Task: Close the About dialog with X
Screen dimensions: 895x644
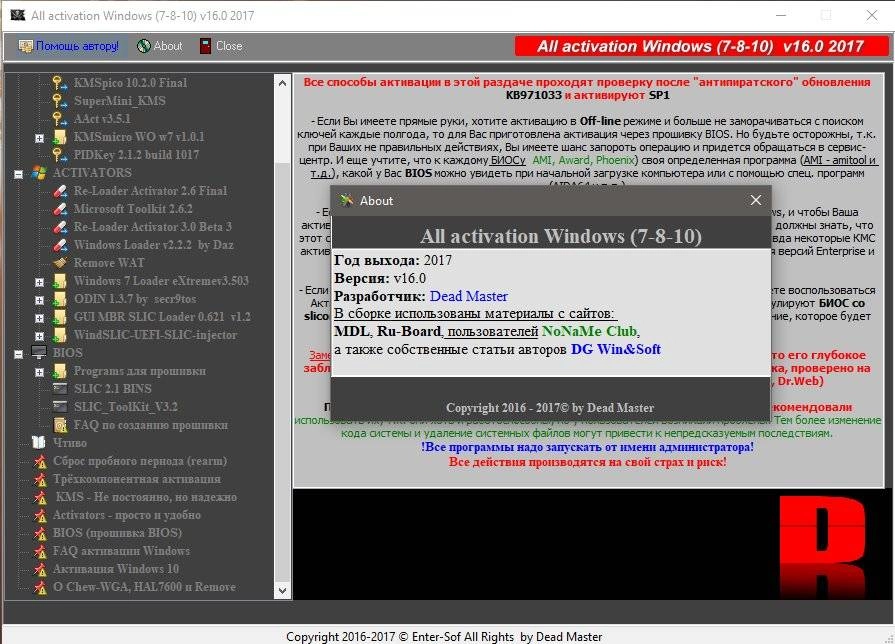Action: pyautogui.click(x=756, y=200)
